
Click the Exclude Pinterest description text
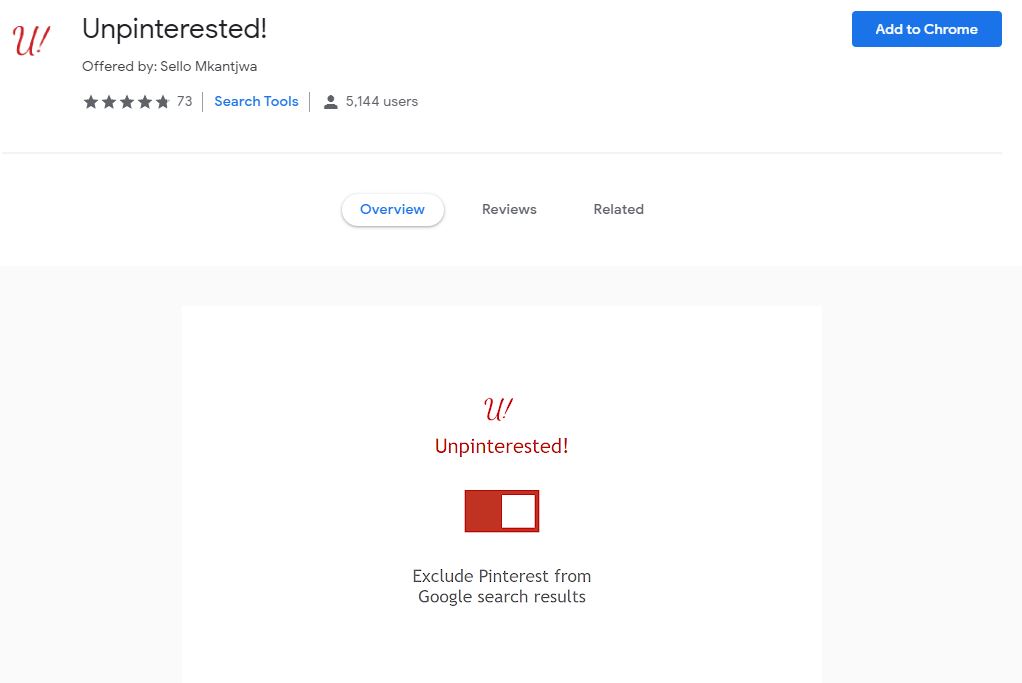[x=501, y=586]
